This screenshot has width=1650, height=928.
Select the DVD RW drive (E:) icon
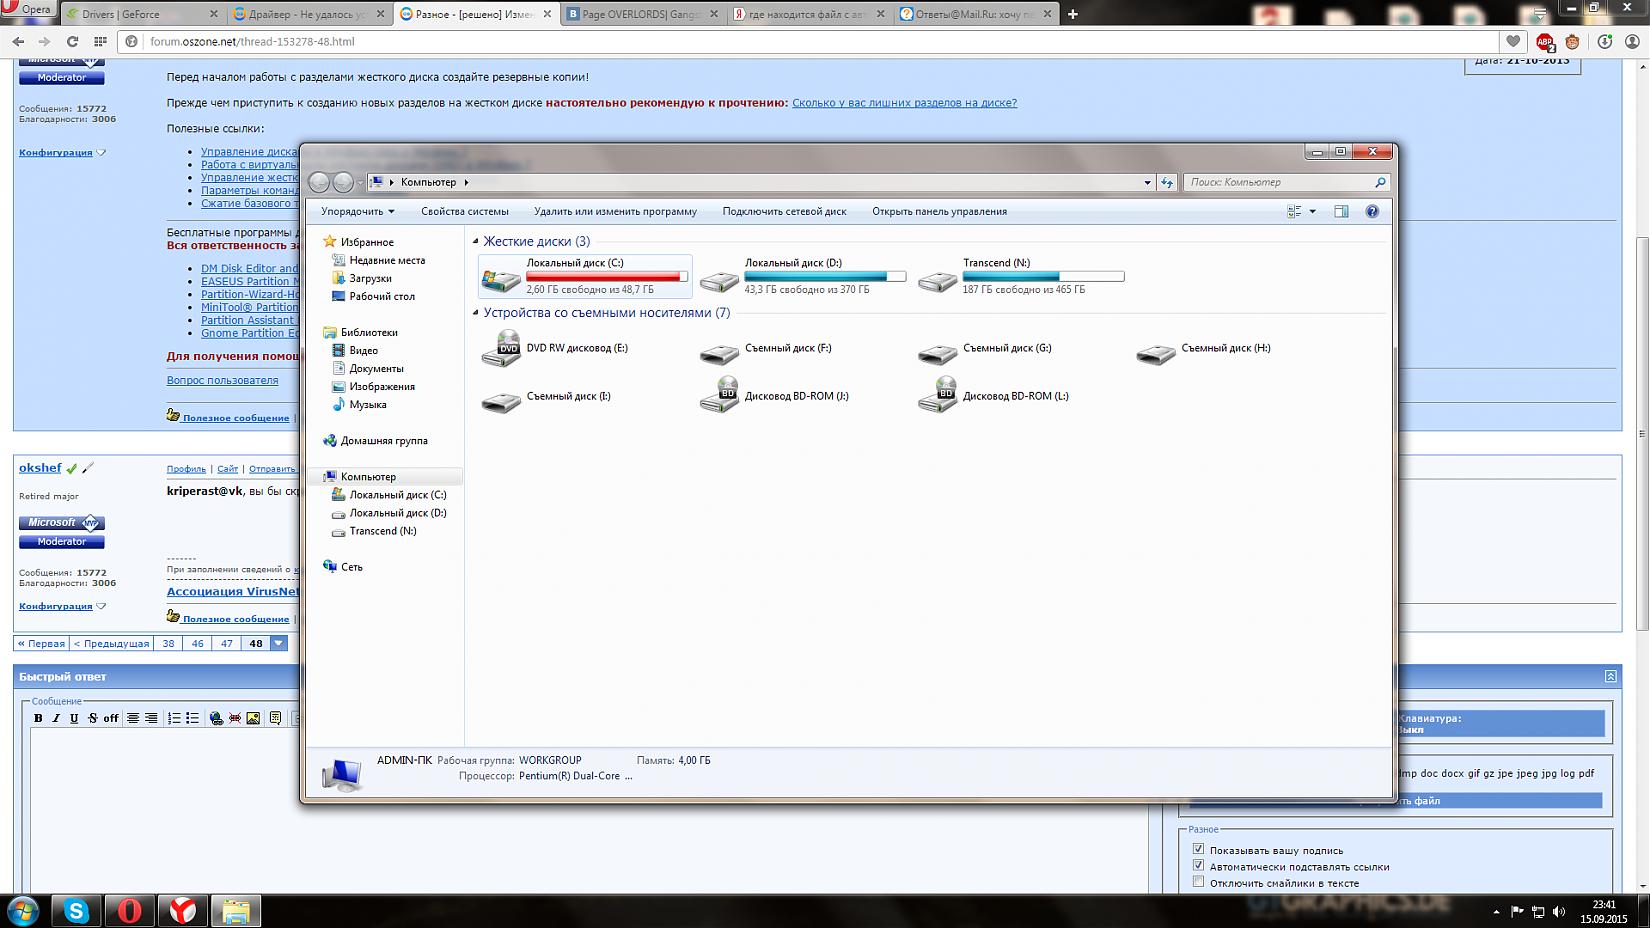tap(501, 349)
